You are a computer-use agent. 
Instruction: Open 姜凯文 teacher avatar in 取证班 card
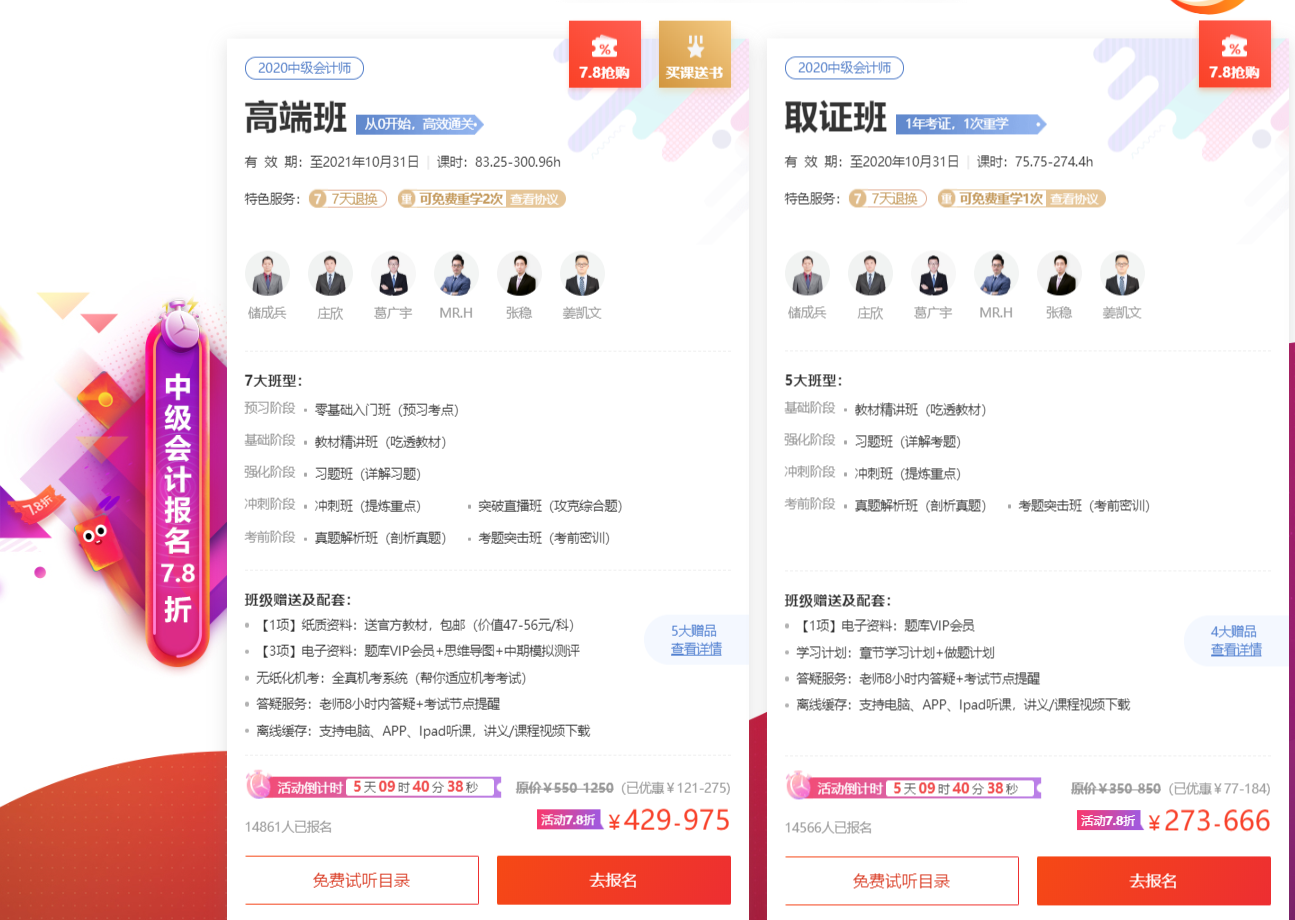[x=1122, y=274]
